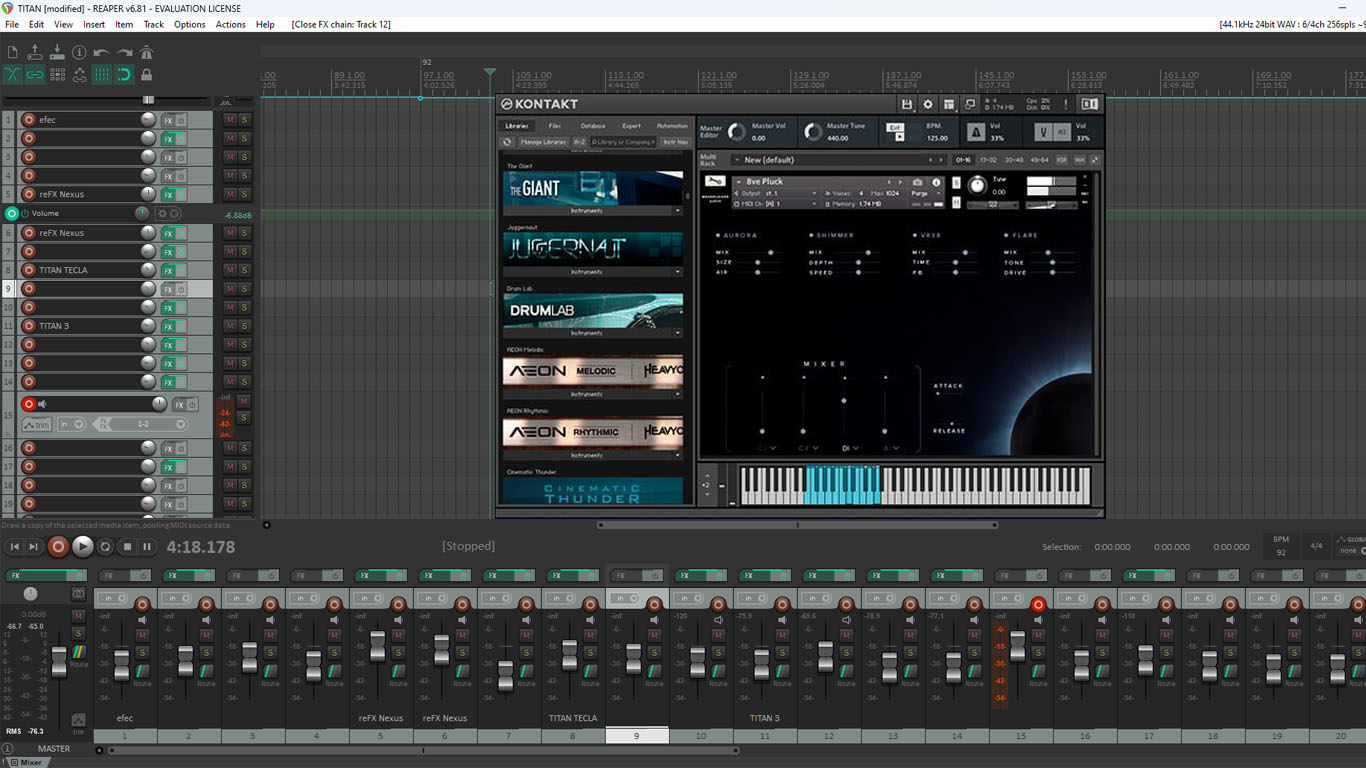Click Kontakt panic exclamation icon
The image size is (1366, 768).
point(1066,104)
